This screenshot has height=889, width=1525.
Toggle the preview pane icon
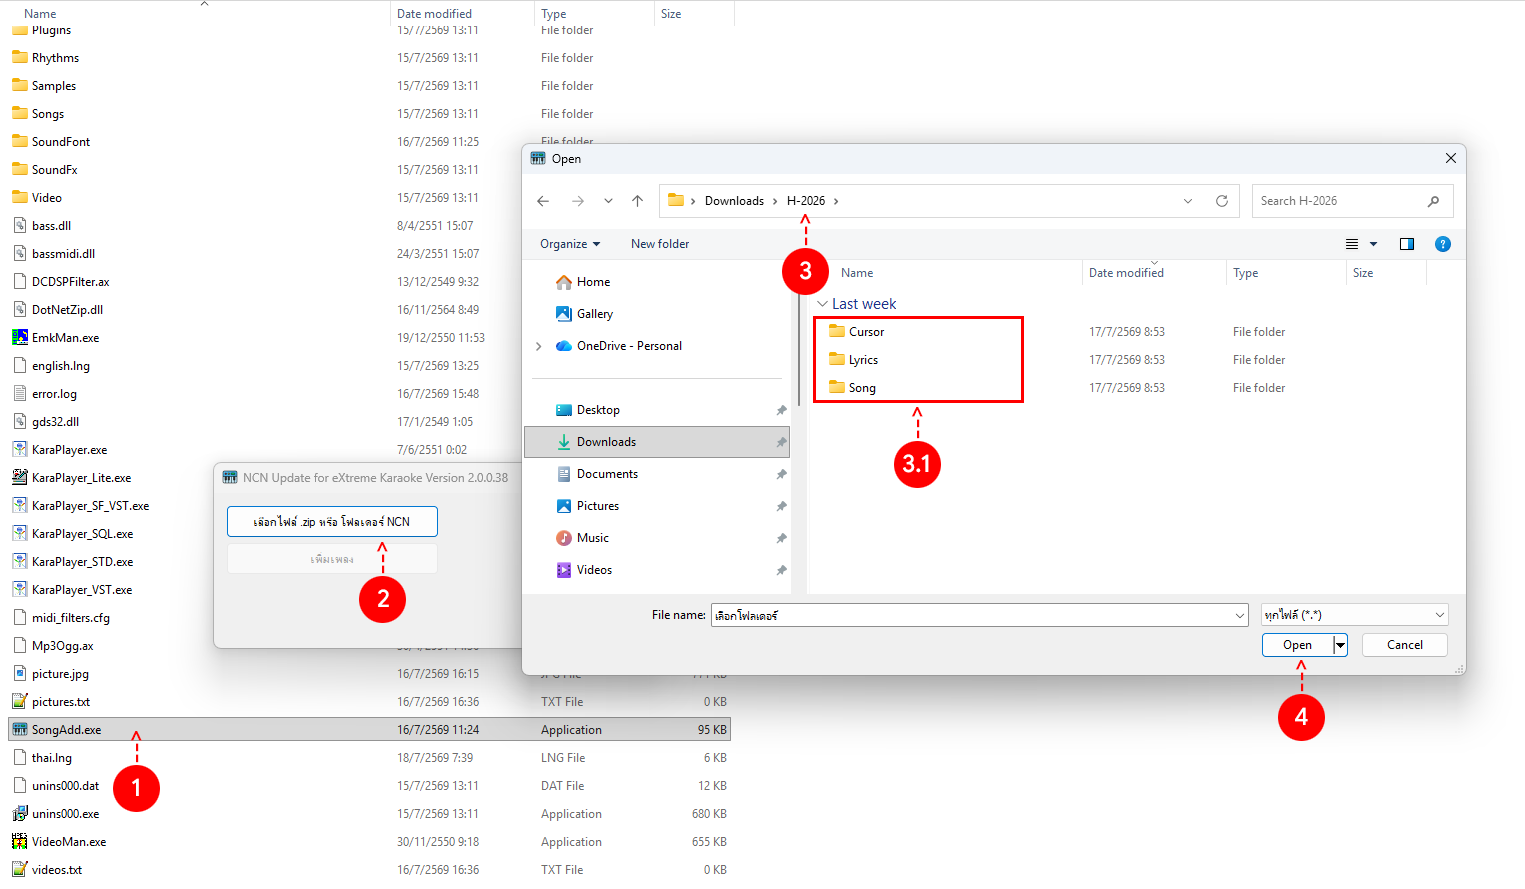(1406, 244)
